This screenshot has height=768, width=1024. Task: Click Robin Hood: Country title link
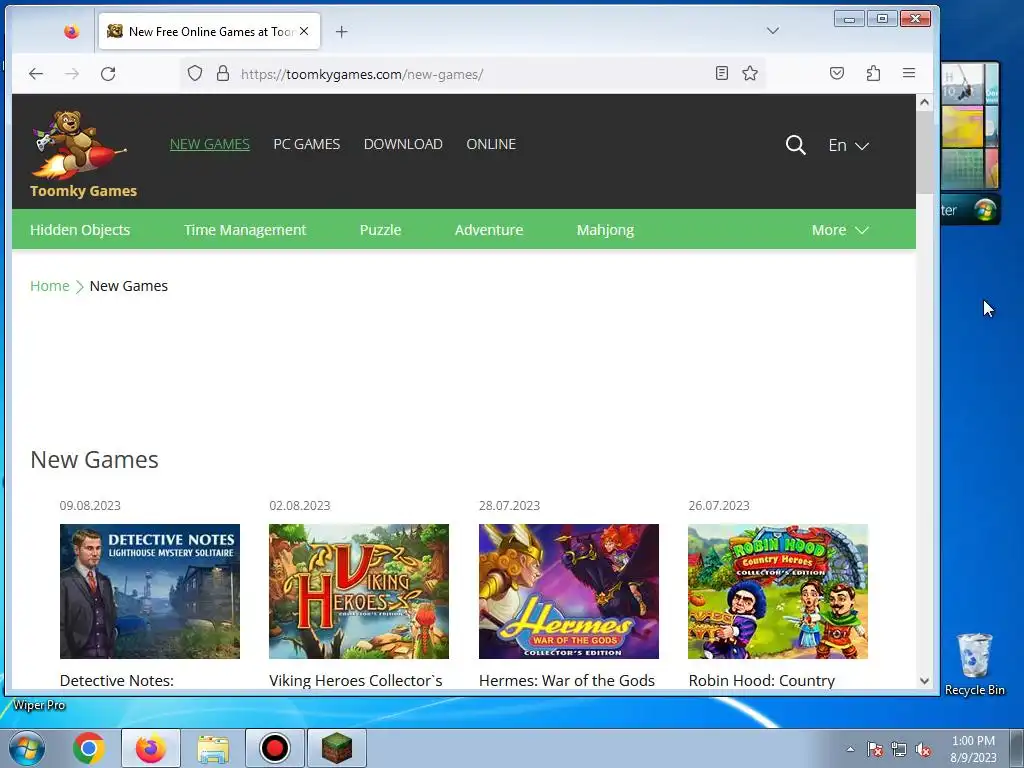point(761,680)
